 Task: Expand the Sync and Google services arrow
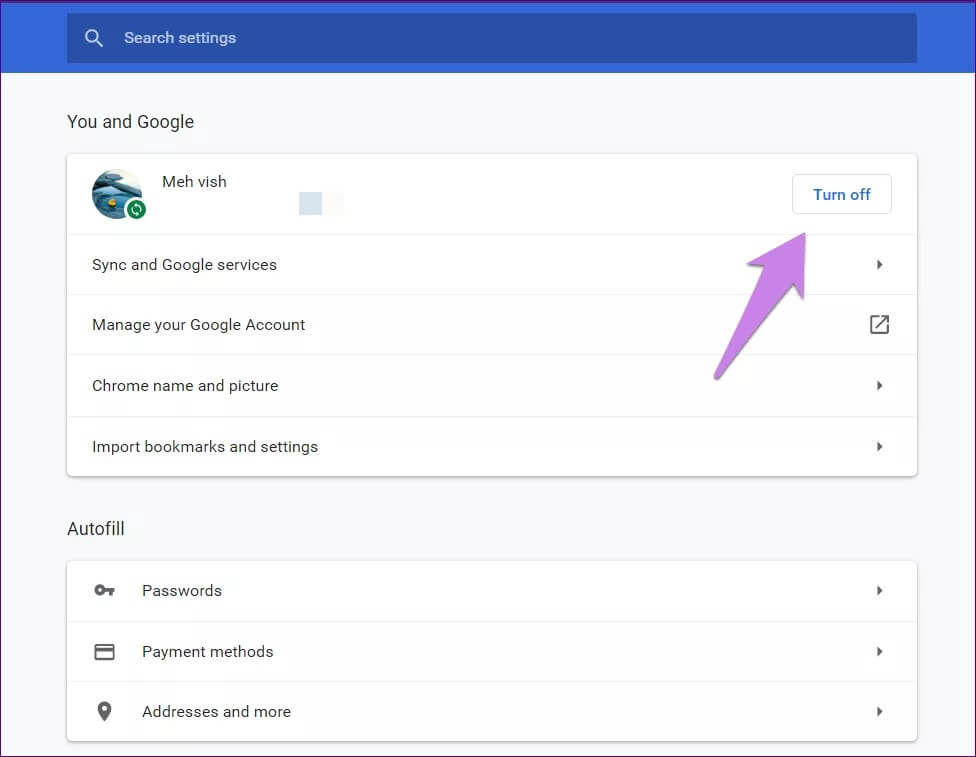click(x=879, y=265)
